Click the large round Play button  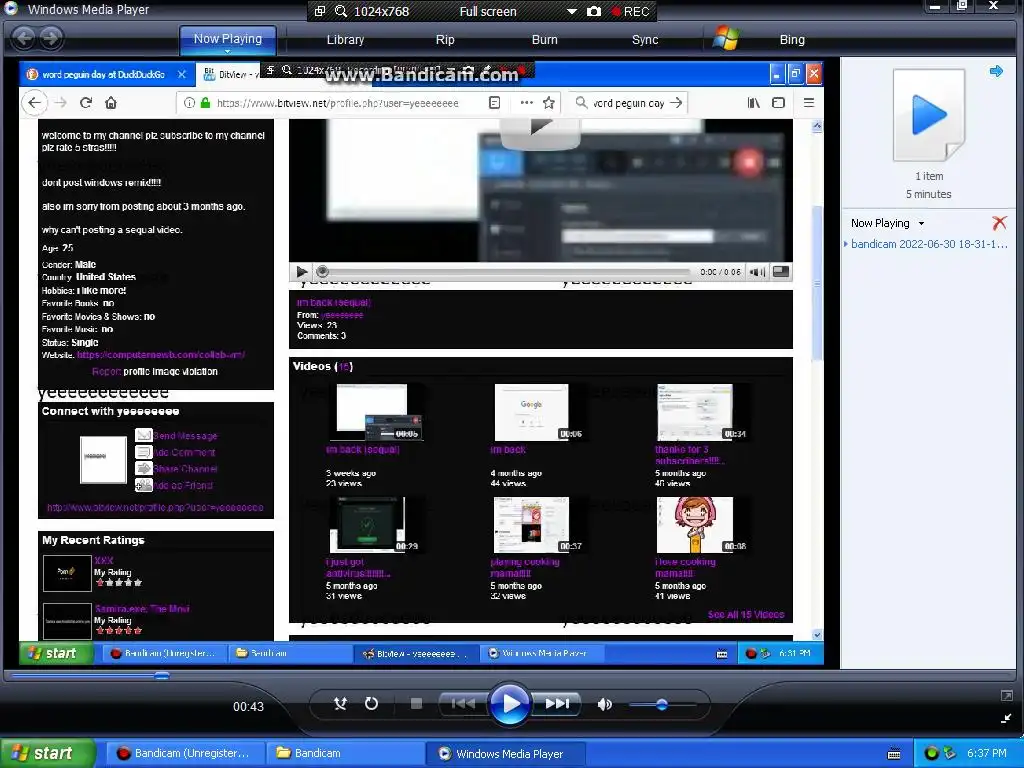[509, 703]
